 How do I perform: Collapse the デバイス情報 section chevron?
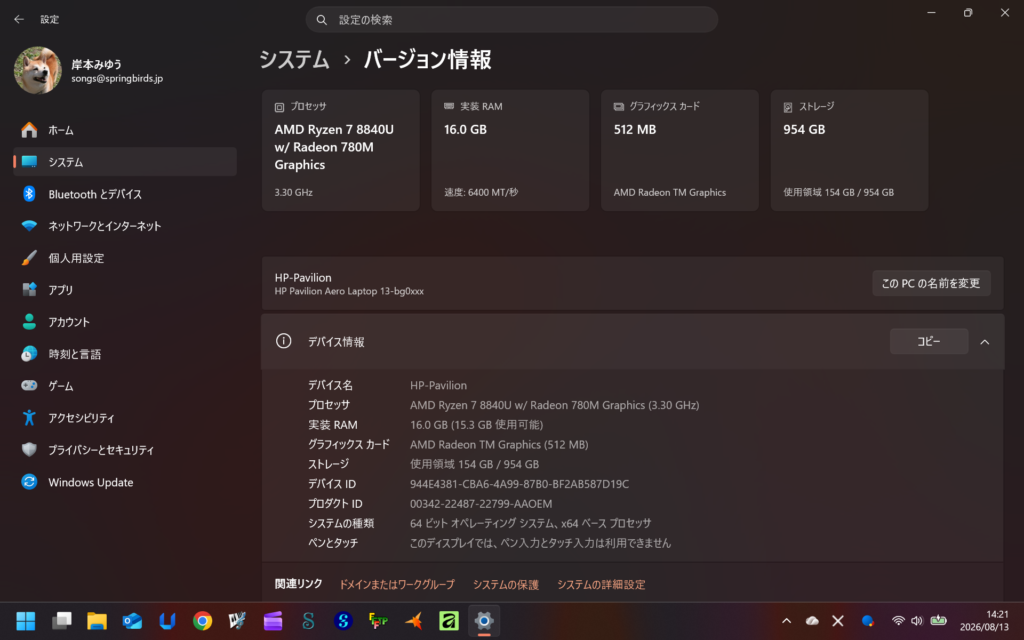point(984,342)
